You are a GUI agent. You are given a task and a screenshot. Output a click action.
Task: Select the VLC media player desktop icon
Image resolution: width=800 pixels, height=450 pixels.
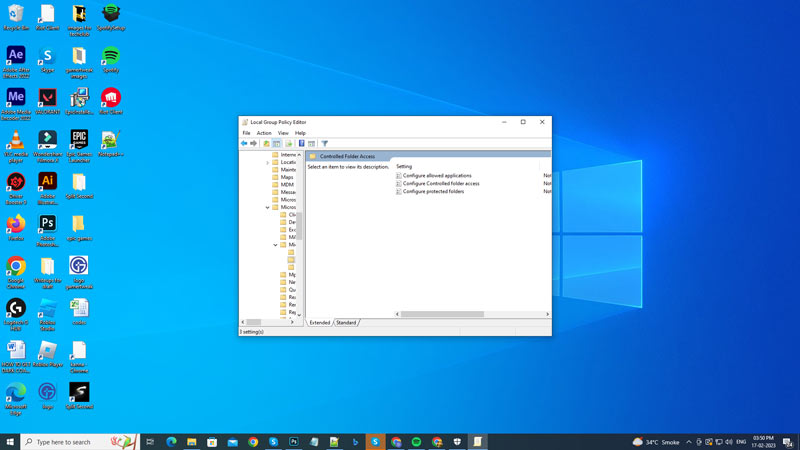pyautogui.click(x=16, y=146)
